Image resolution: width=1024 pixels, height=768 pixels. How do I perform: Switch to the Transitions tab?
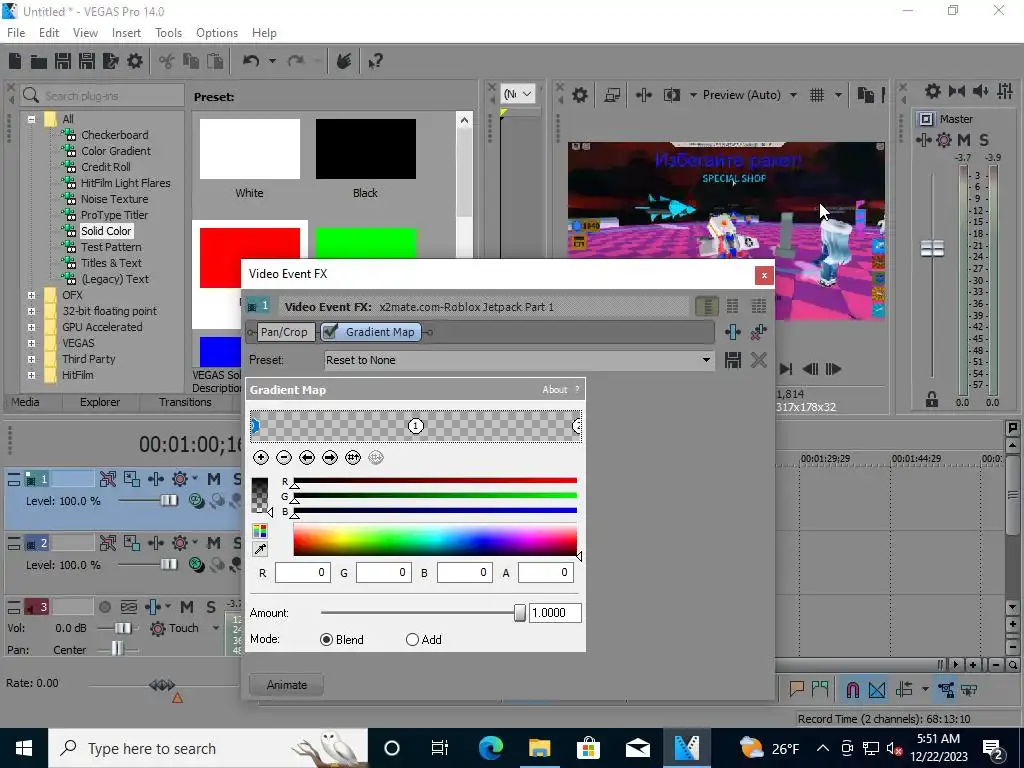pyautogui.click(x=185, y=402)
